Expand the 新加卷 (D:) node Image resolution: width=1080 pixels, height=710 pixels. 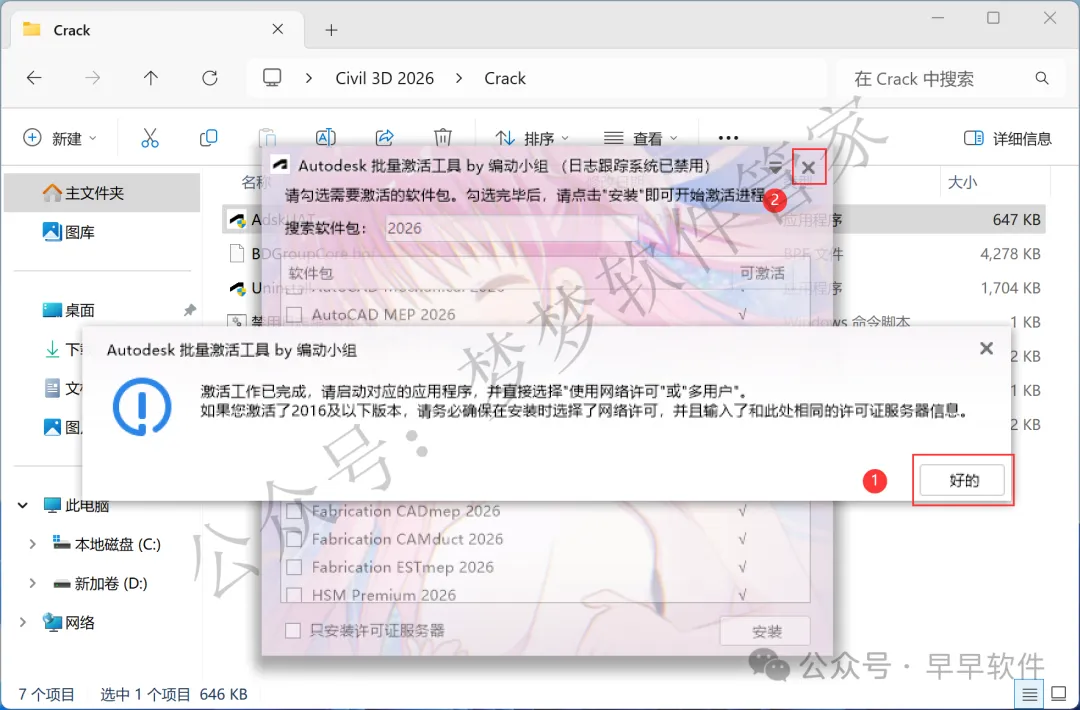tap(32, 584)
